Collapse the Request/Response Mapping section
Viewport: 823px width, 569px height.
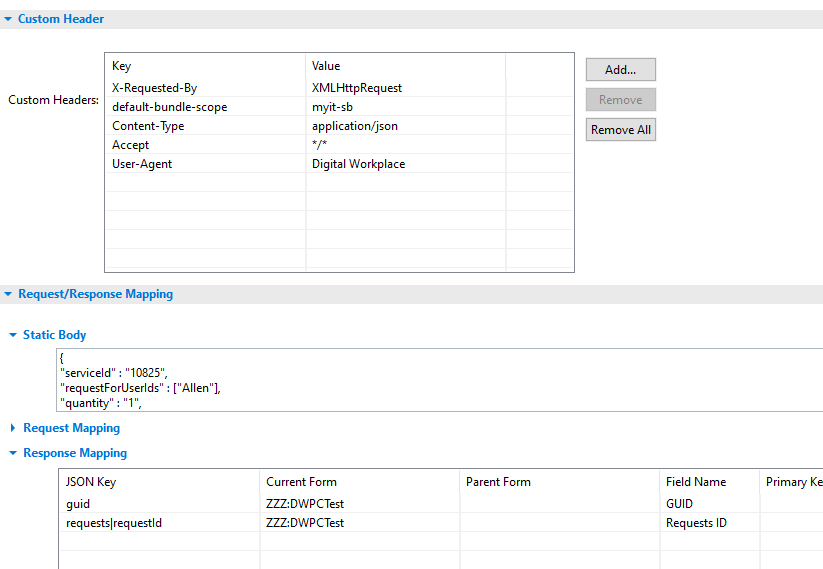coord(8,294)
